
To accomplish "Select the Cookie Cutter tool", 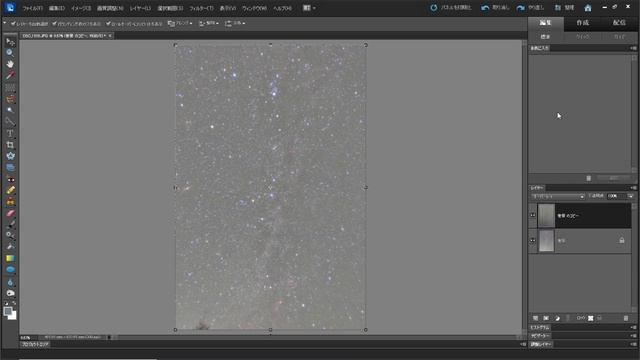I will coord(10,156).
